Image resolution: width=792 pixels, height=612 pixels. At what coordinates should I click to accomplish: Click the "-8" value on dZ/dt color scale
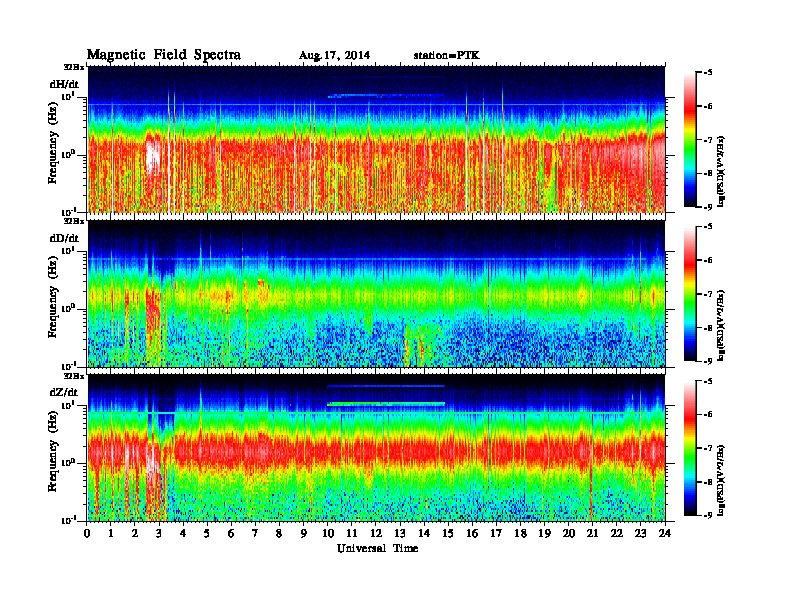(x=708, y=482)
